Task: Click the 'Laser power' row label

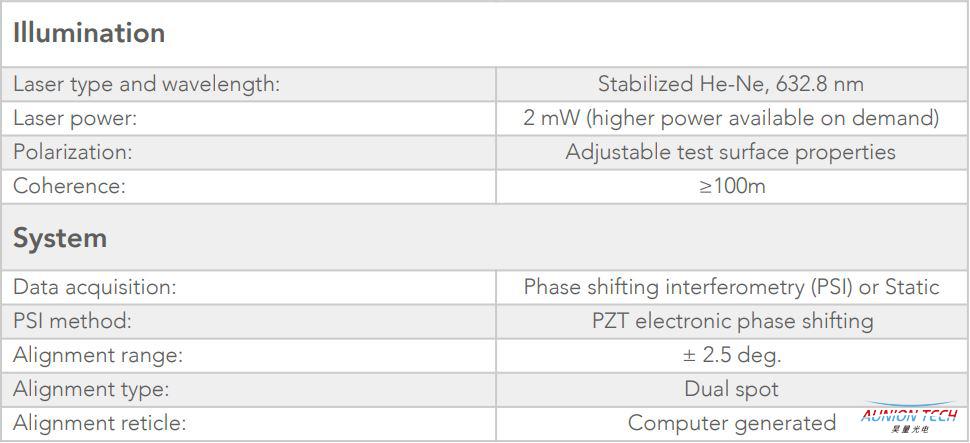Action: (x=75, y=118)
